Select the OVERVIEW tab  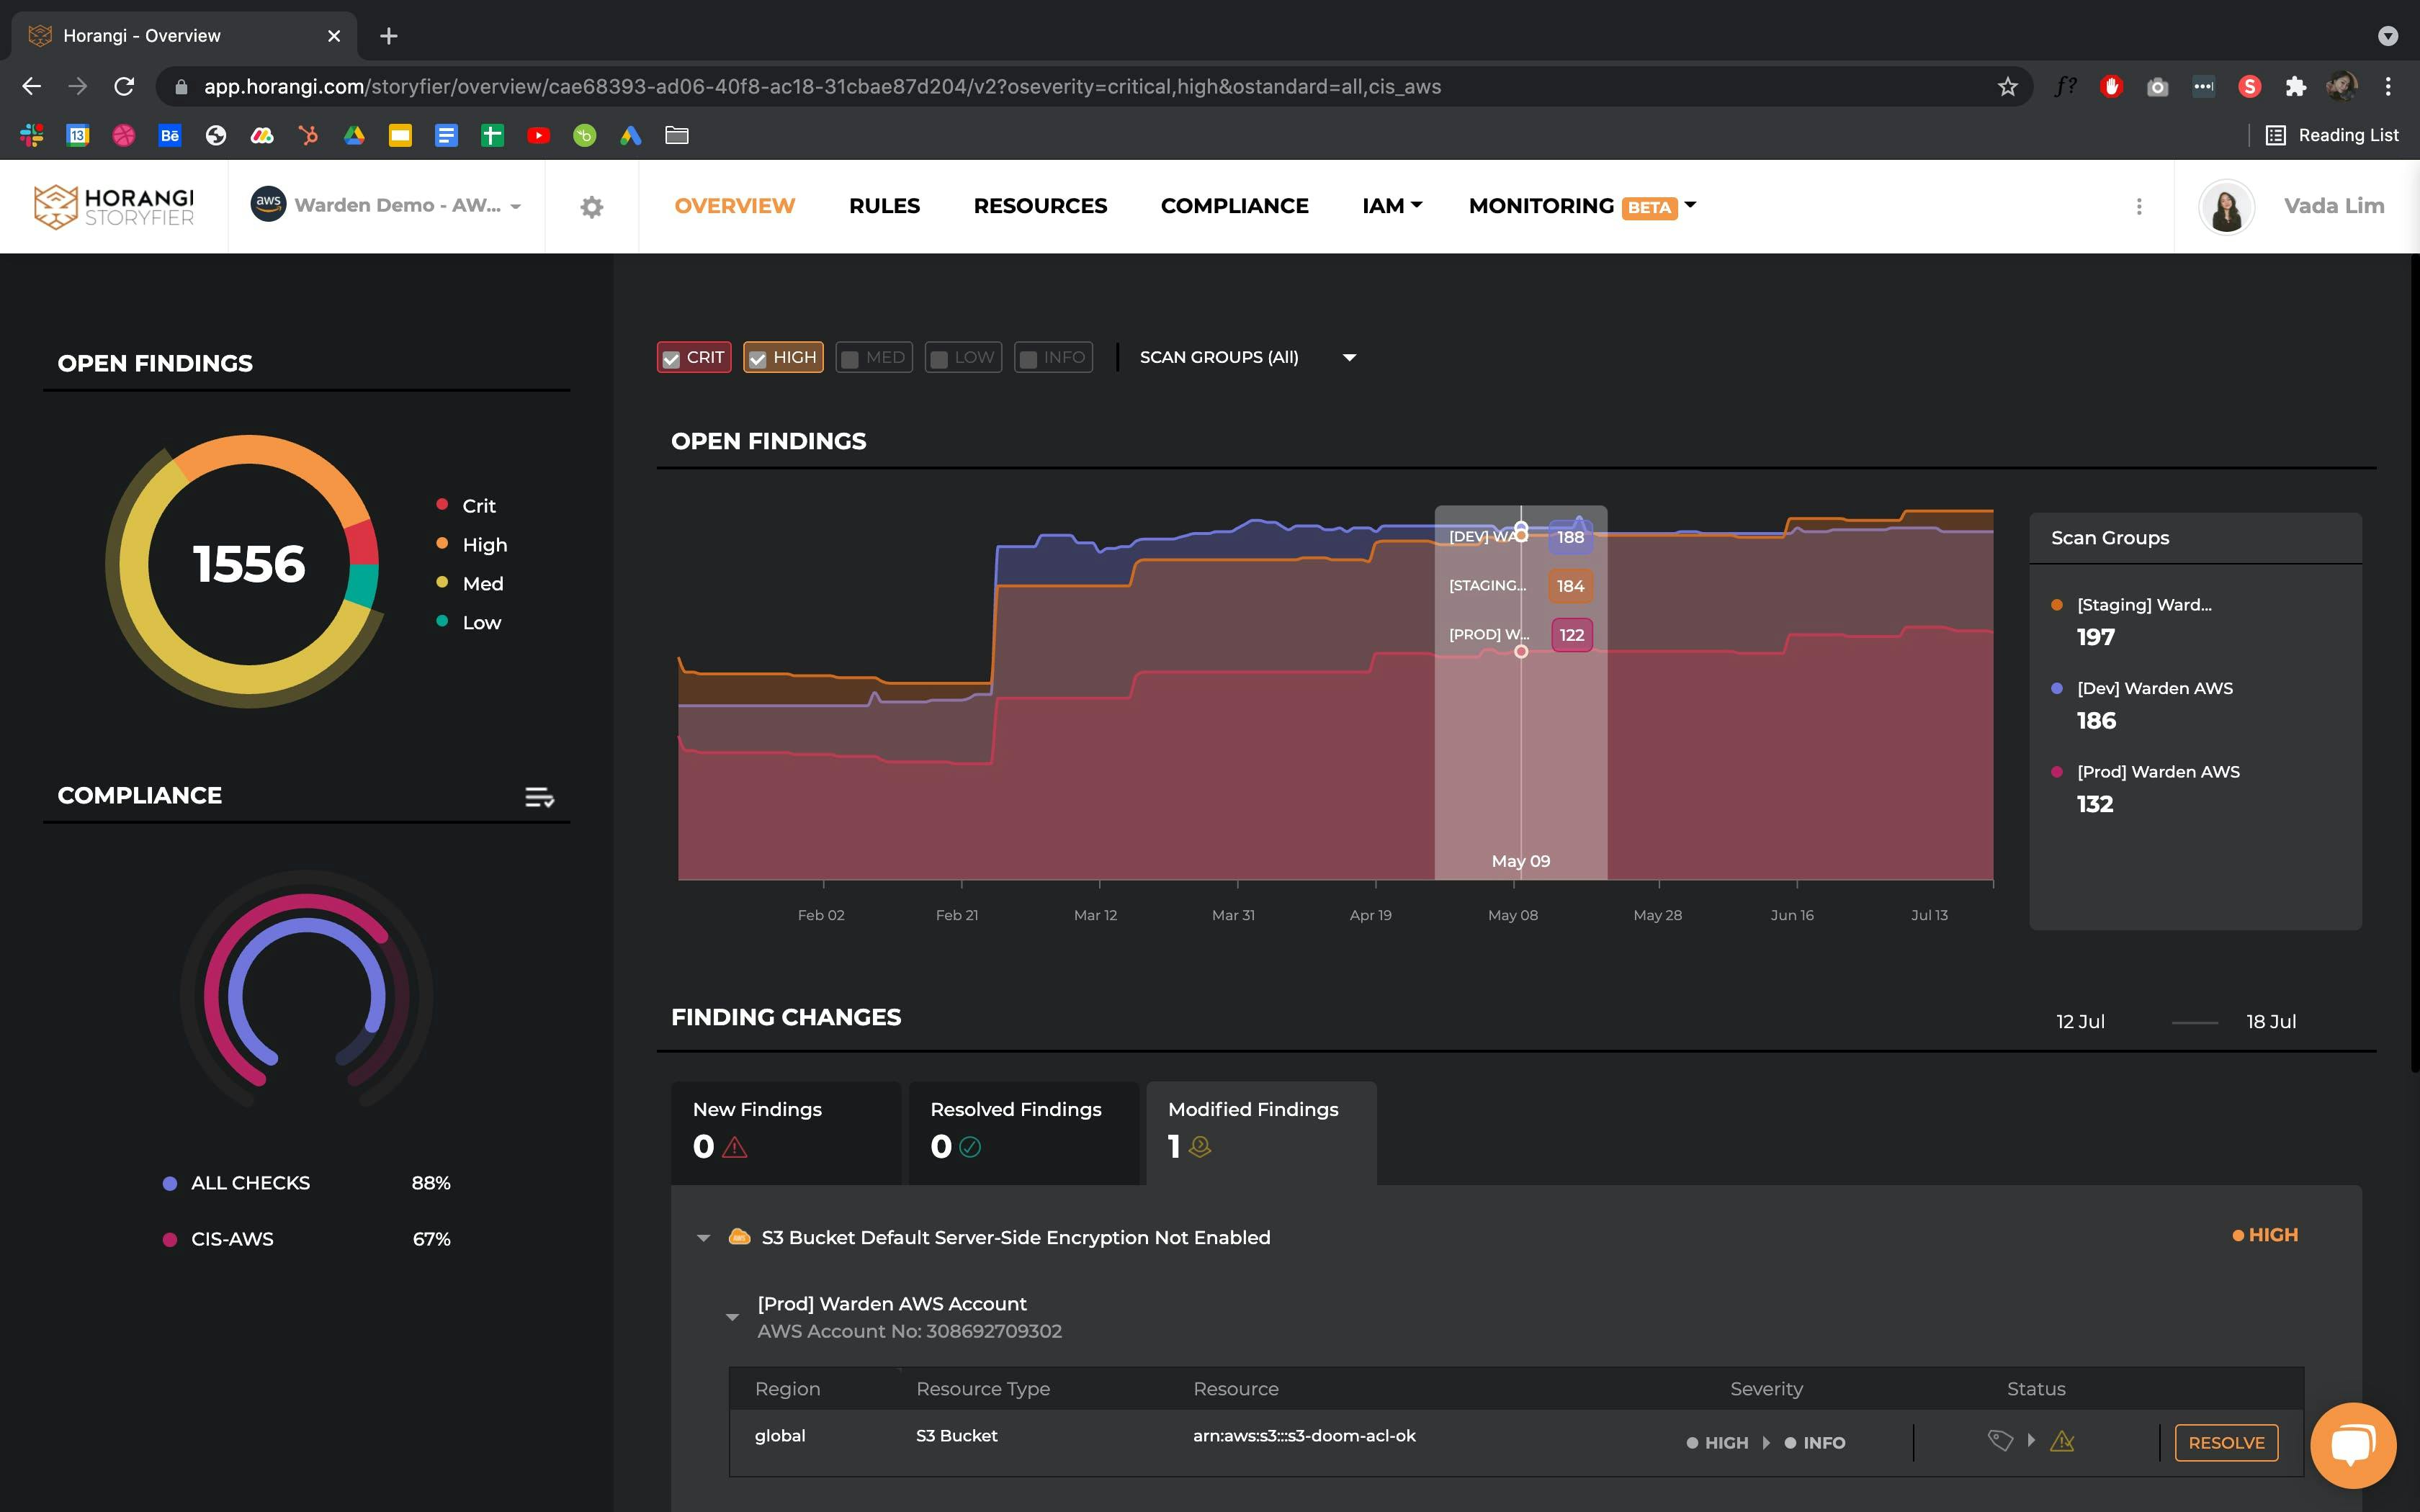[733, 205]
